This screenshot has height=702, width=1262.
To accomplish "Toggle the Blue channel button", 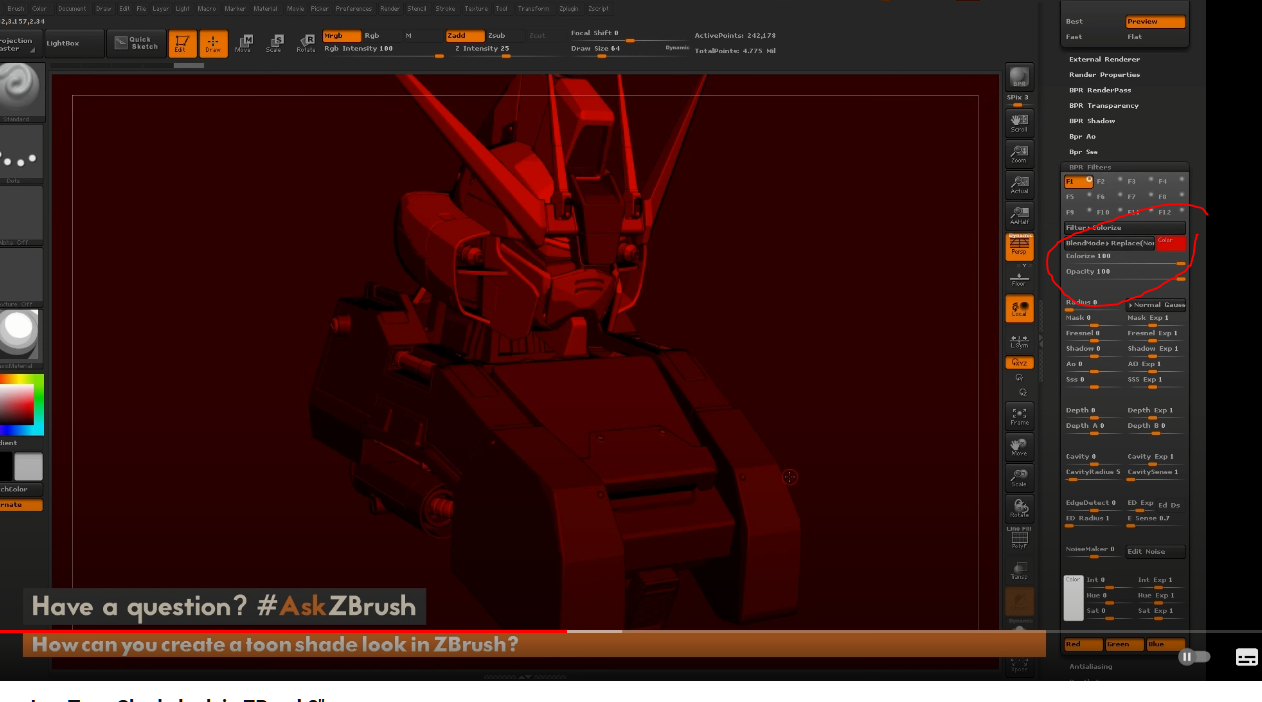I will (1165, 644).
